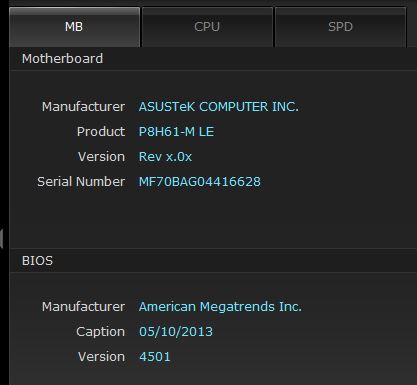Select the SPD tab

pos(340,27)
